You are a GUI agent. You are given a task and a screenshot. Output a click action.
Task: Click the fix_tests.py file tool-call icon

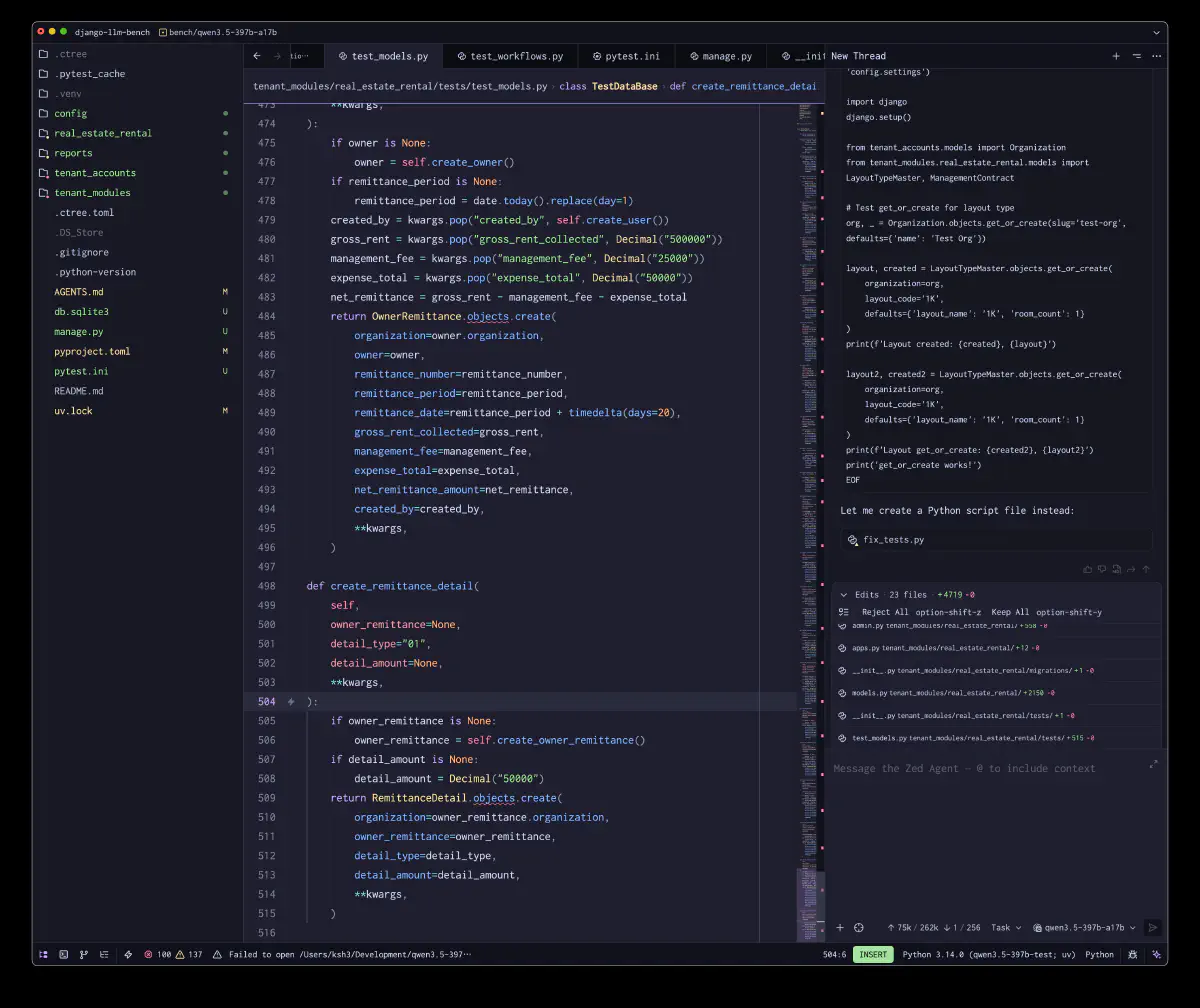(852, 540)
